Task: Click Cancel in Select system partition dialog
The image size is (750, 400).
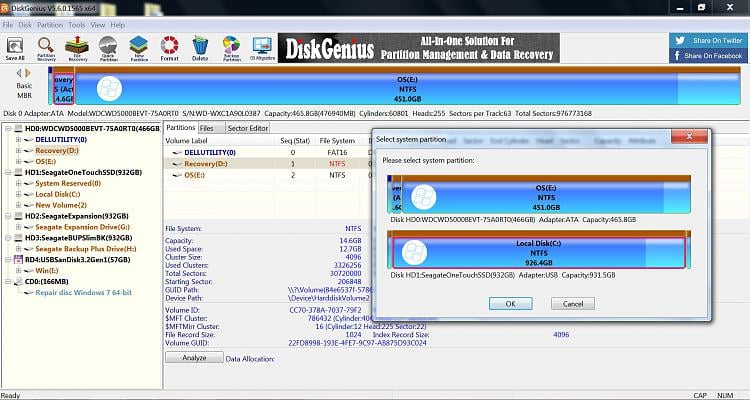Action: 573,303
